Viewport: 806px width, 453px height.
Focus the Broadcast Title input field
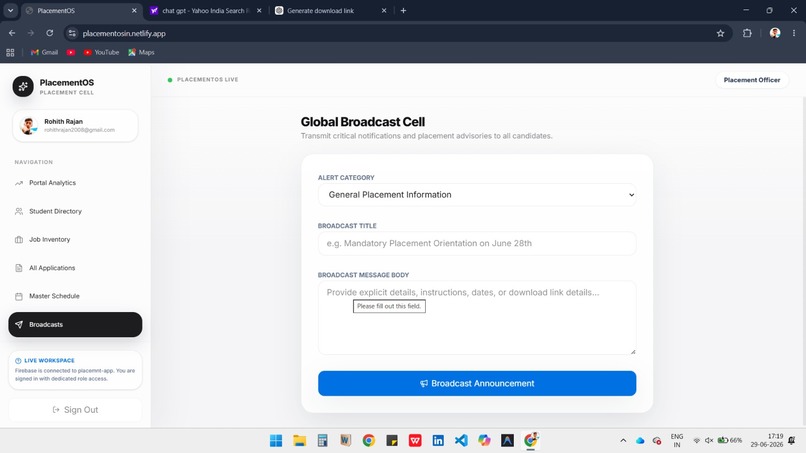click(477, 243)
